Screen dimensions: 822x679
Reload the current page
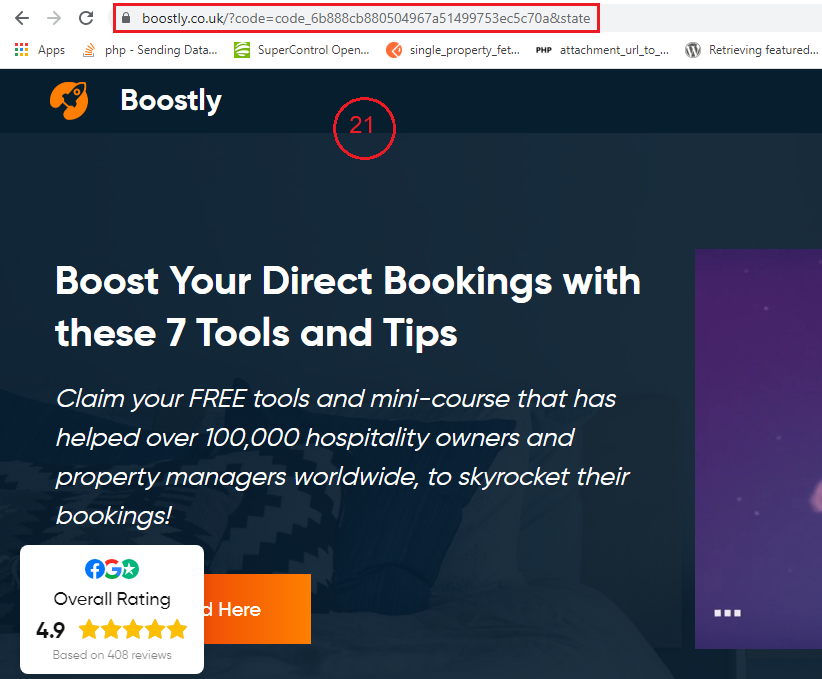tap(86, 18)
